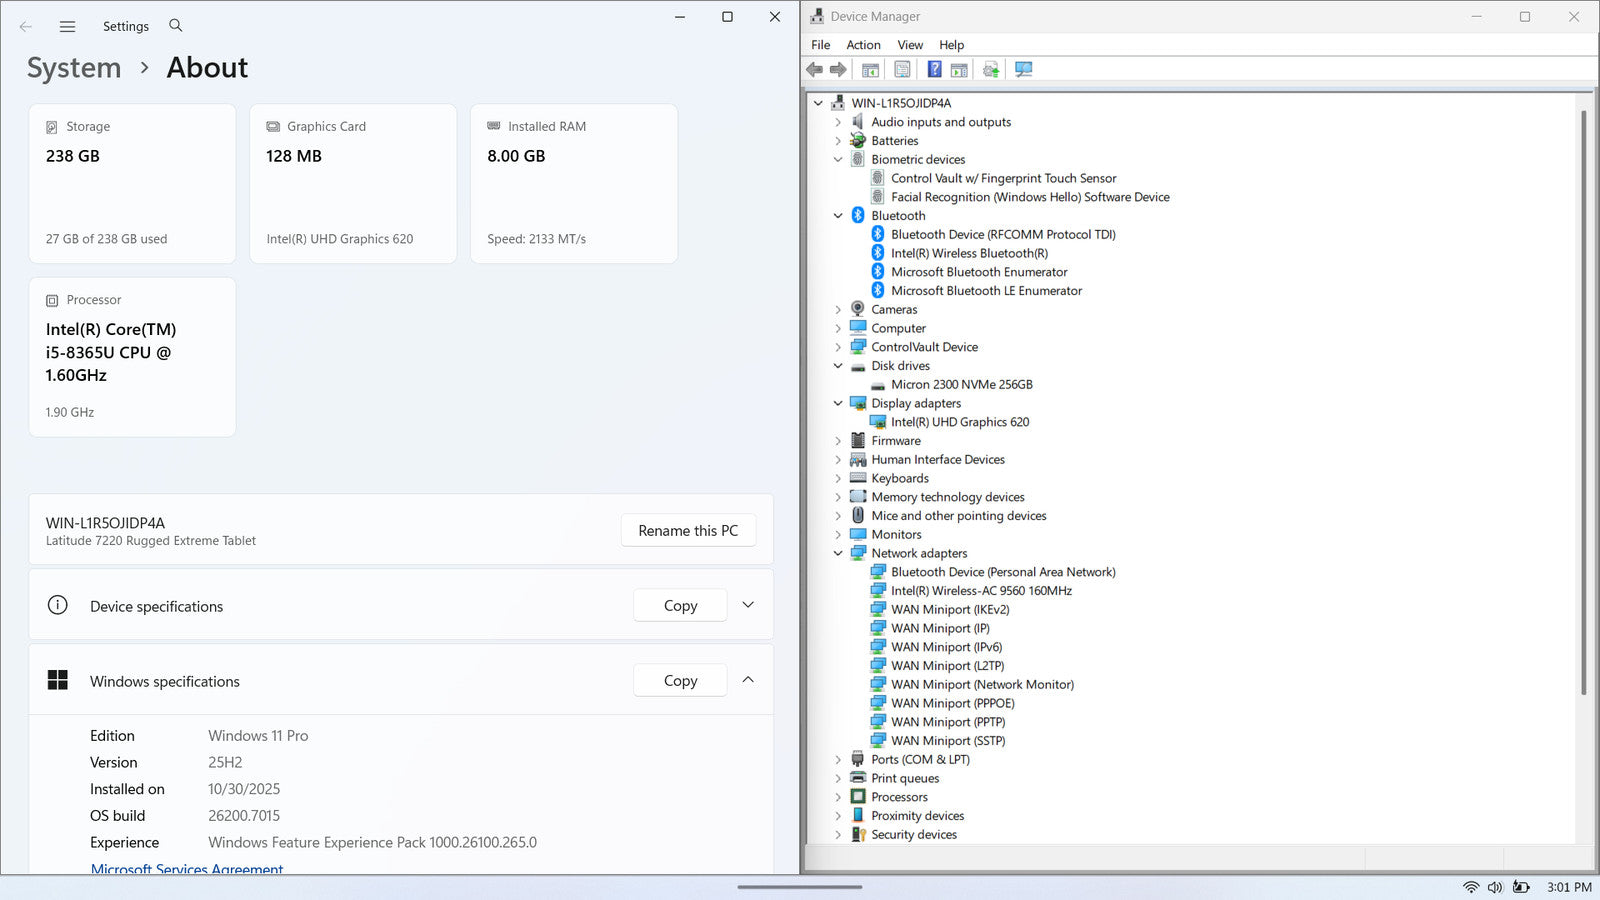Expand the Audio inputs and outputs node
The width and height of the screenshot is (1600, 900).
[x=838, y=122]
